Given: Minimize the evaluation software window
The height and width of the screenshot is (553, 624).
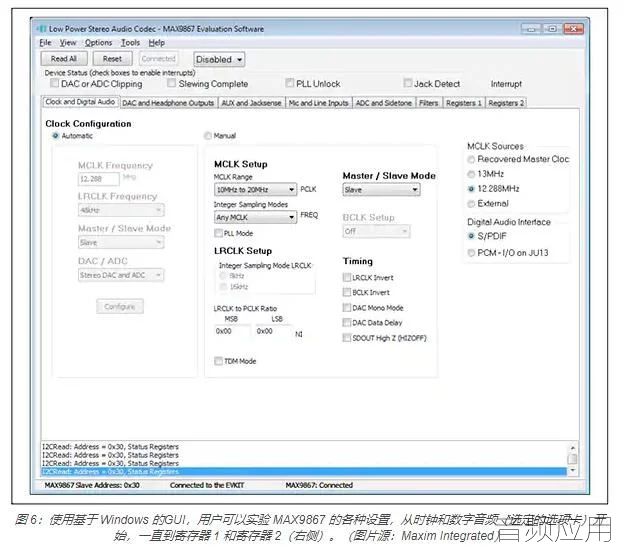Looking at the screenshot, I should (531, 29).
